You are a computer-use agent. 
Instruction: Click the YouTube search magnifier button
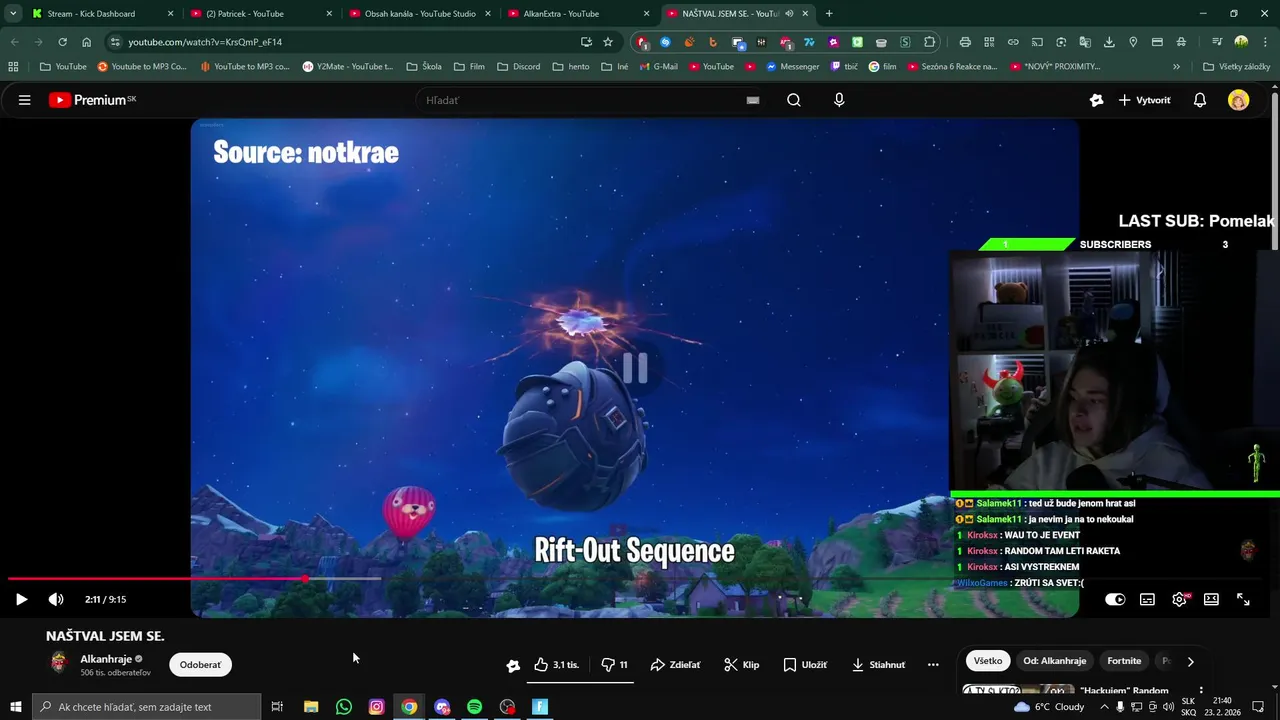pos(794,100)
